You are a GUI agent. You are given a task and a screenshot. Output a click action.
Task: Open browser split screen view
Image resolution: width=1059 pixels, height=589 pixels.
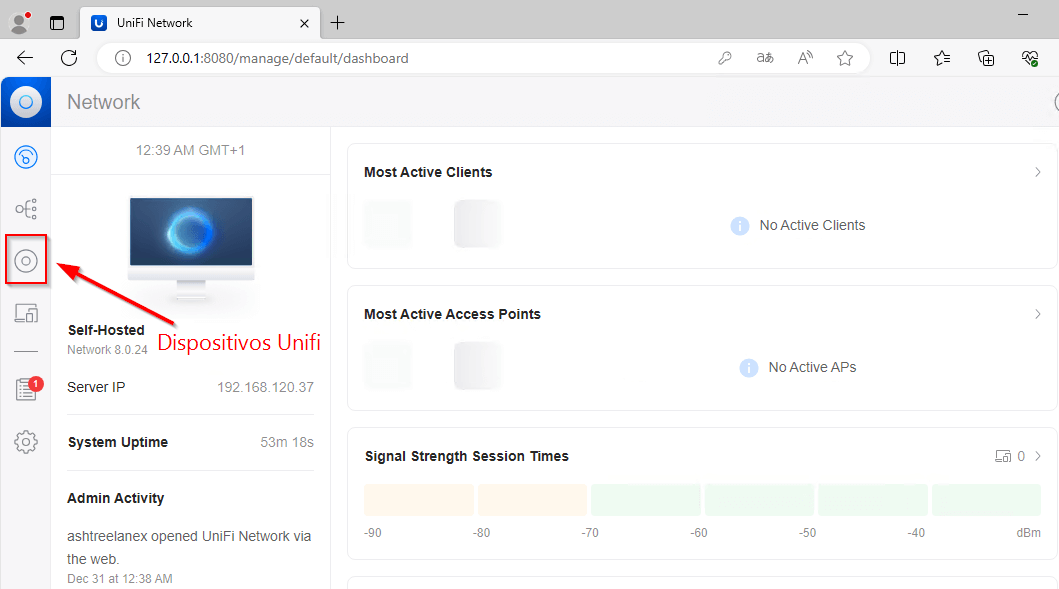pyautogui.click(x=897, y=58)
